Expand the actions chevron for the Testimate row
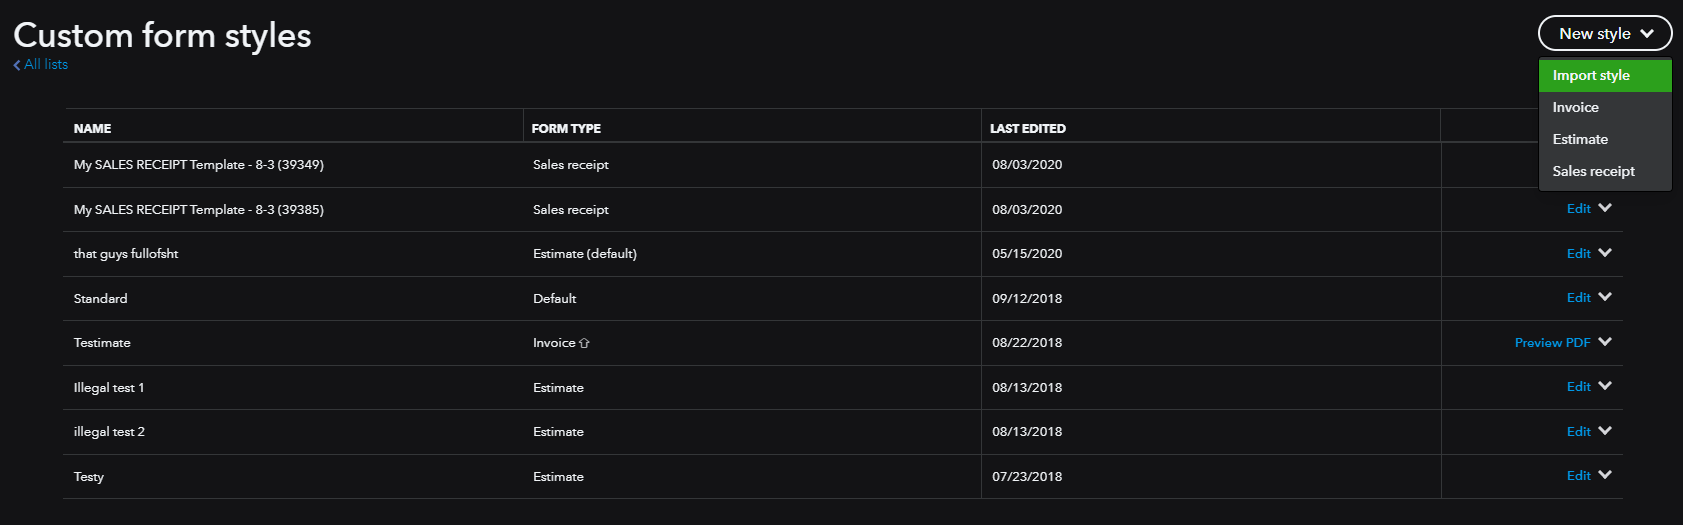Screen dimensions: 1683x525 (x=1605, y=342)
